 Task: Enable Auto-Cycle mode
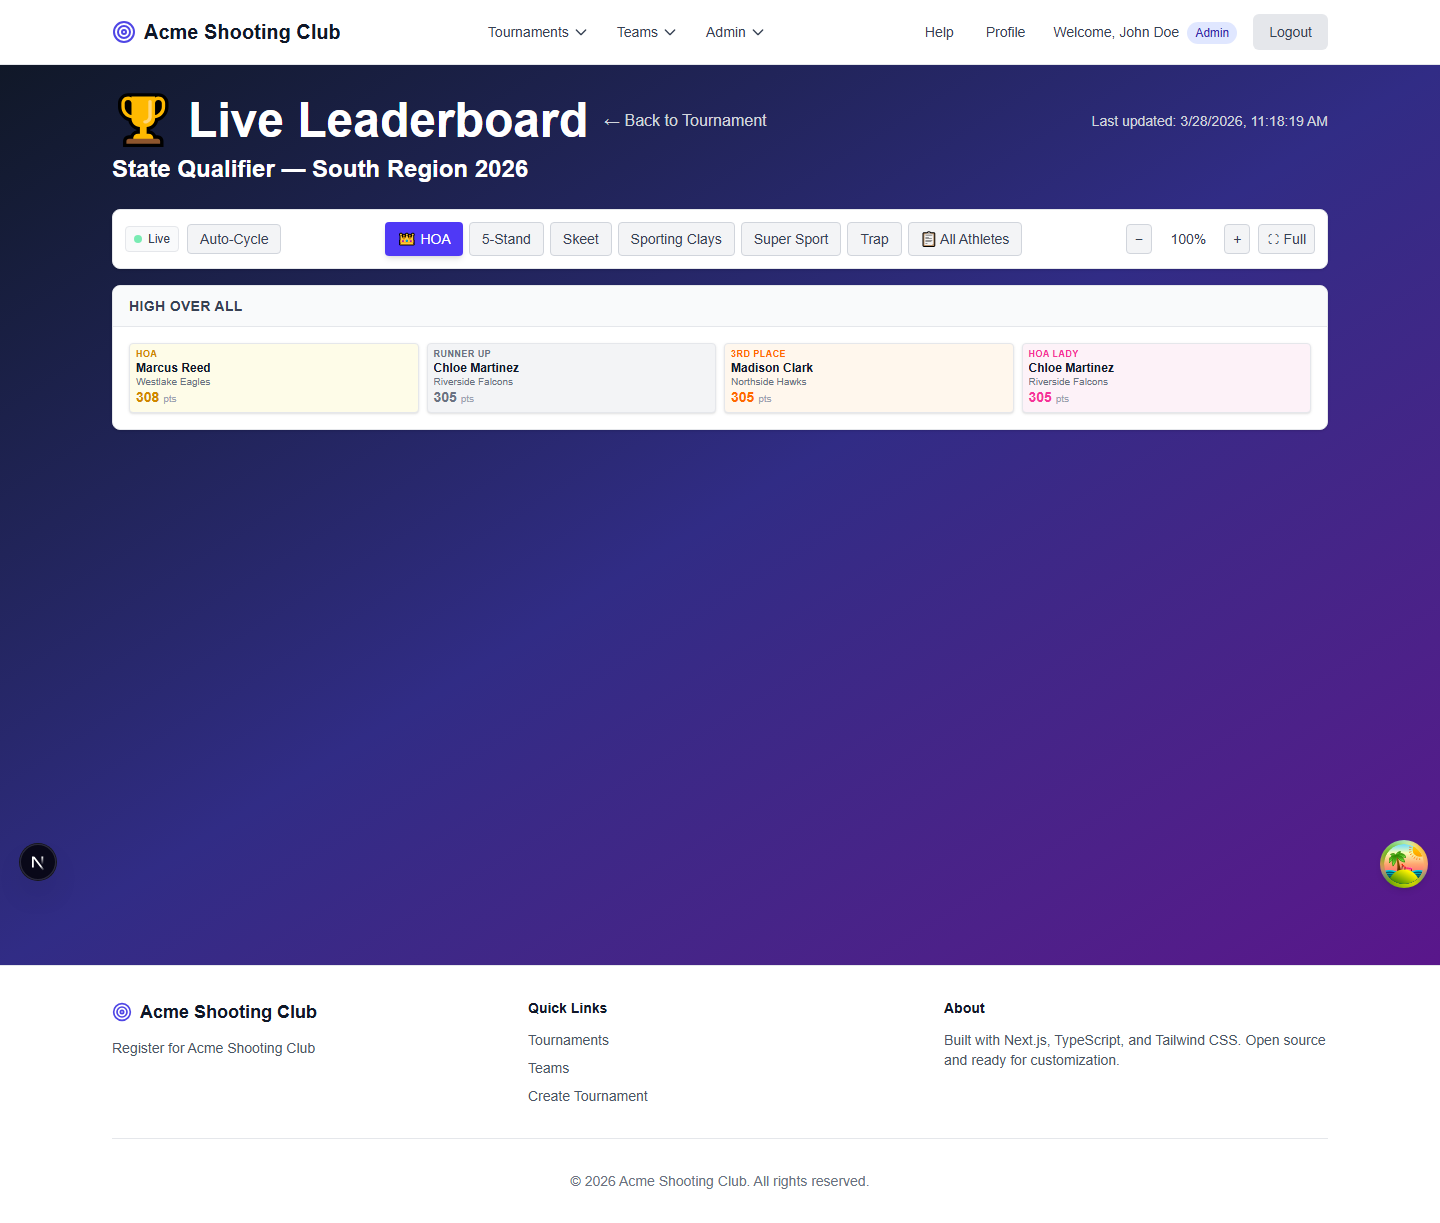[234, 239]
